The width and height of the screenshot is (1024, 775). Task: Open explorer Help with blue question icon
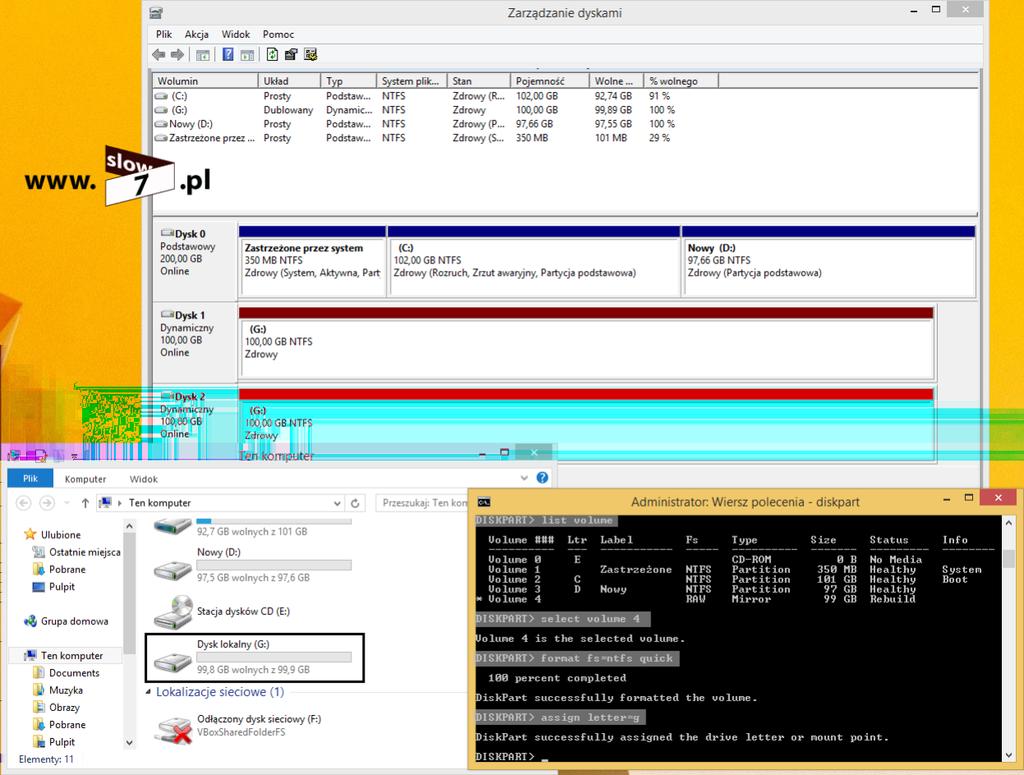point(542,477)
